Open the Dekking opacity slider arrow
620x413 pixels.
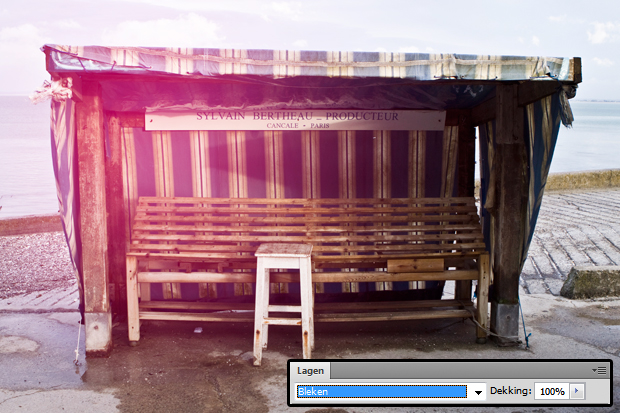point(577,391)
